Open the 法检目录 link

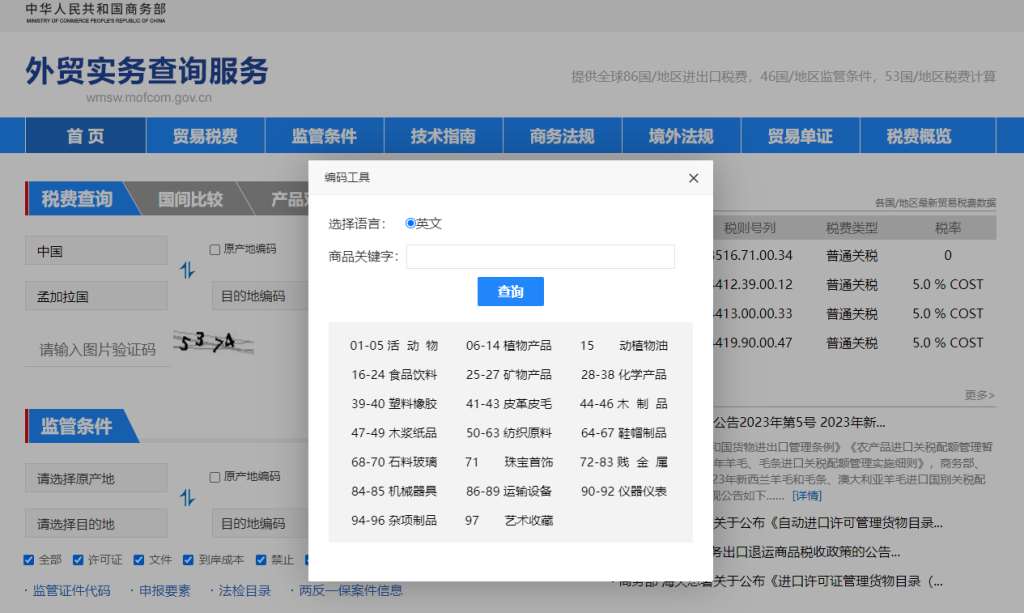click(x=244, y=591)
